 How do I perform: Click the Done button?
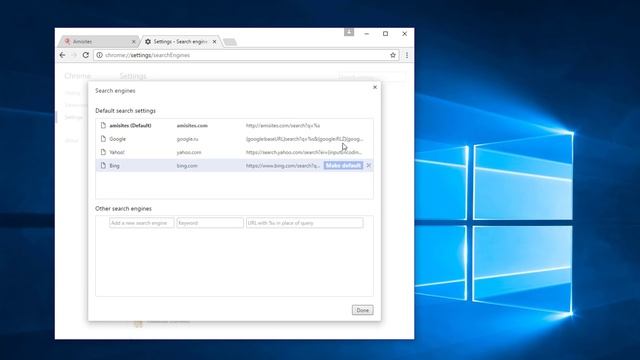pyautogui.click(x=362, y=310)
